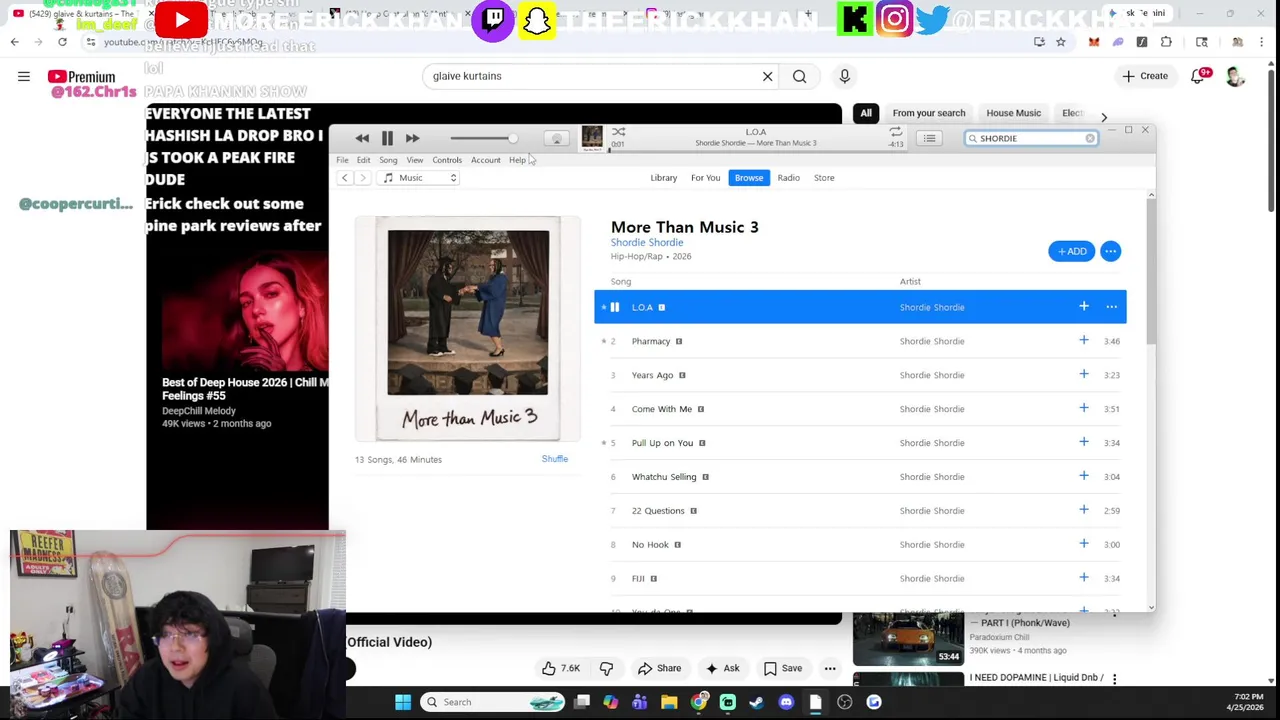Screen dimensions: 1280x720
Task: Add Years Ago to library
Action: [1084, 374]
